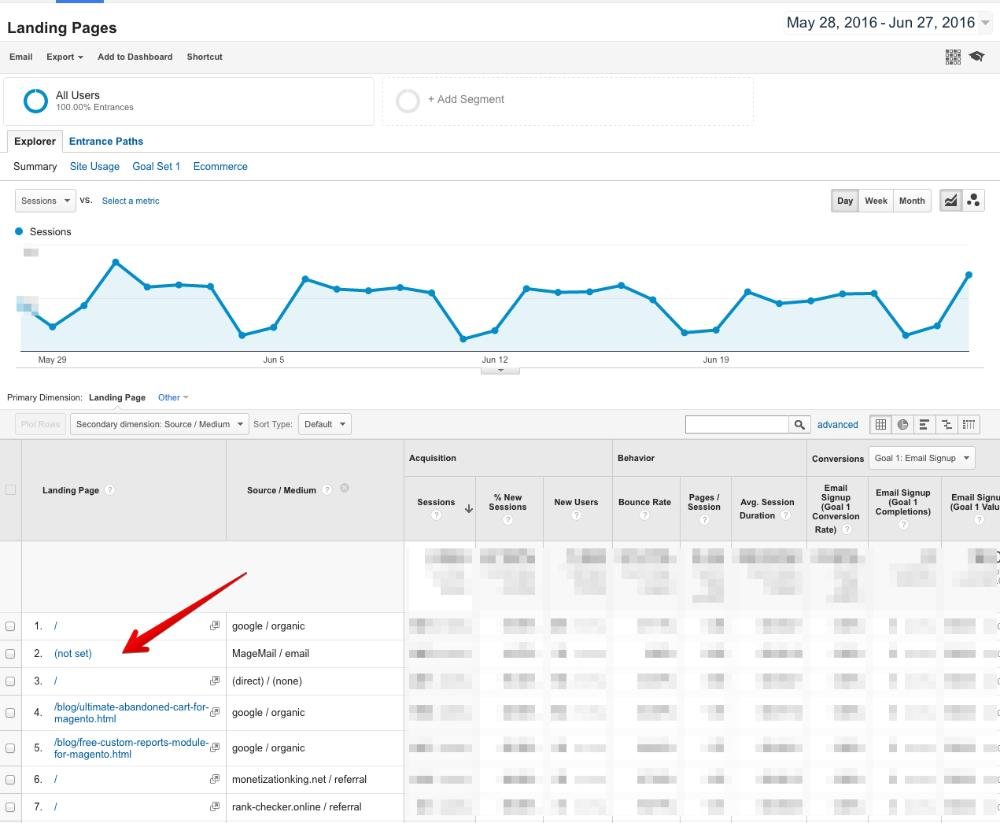1000x823 pixels.
Task: Expand the Goal 1: Email Signup dropdown
Action: pyautogui.click(x=921, y=458)
